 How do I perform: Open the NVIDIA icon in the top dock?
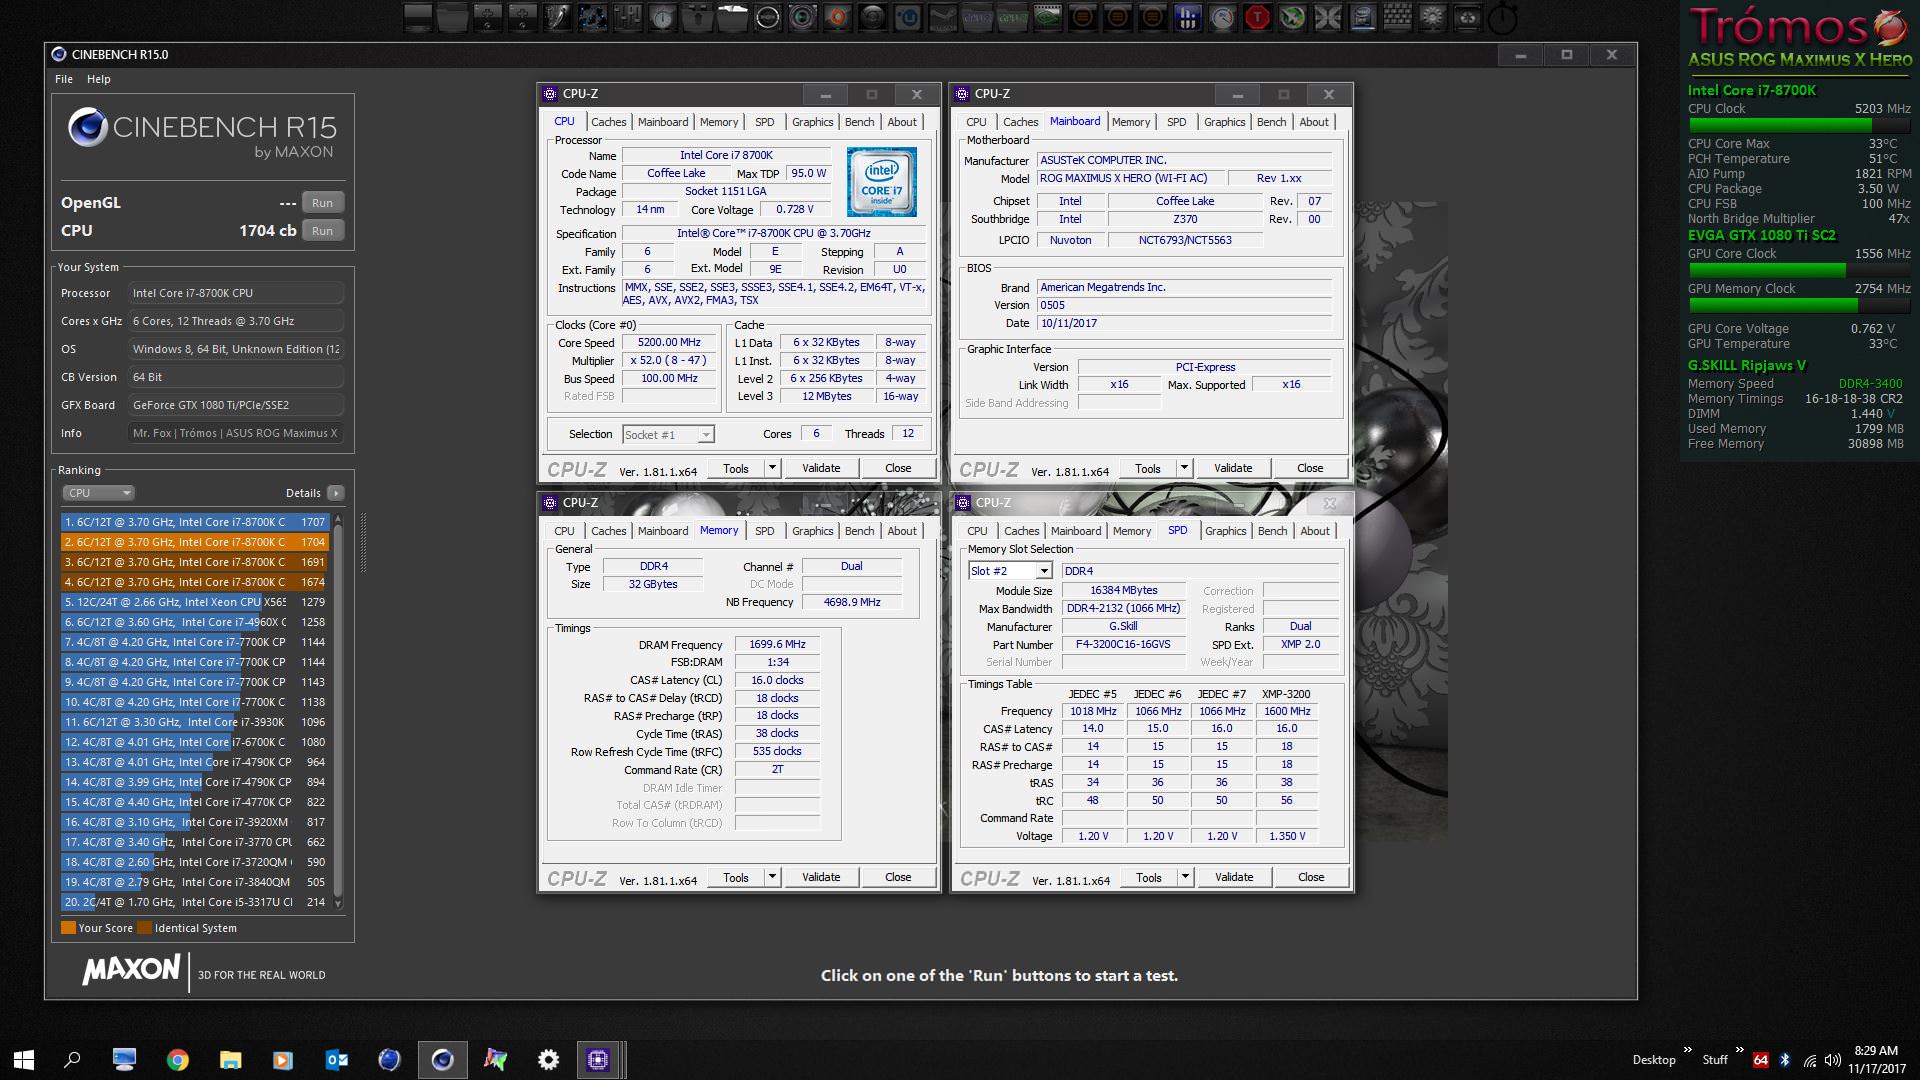[x=1047, y=17]
